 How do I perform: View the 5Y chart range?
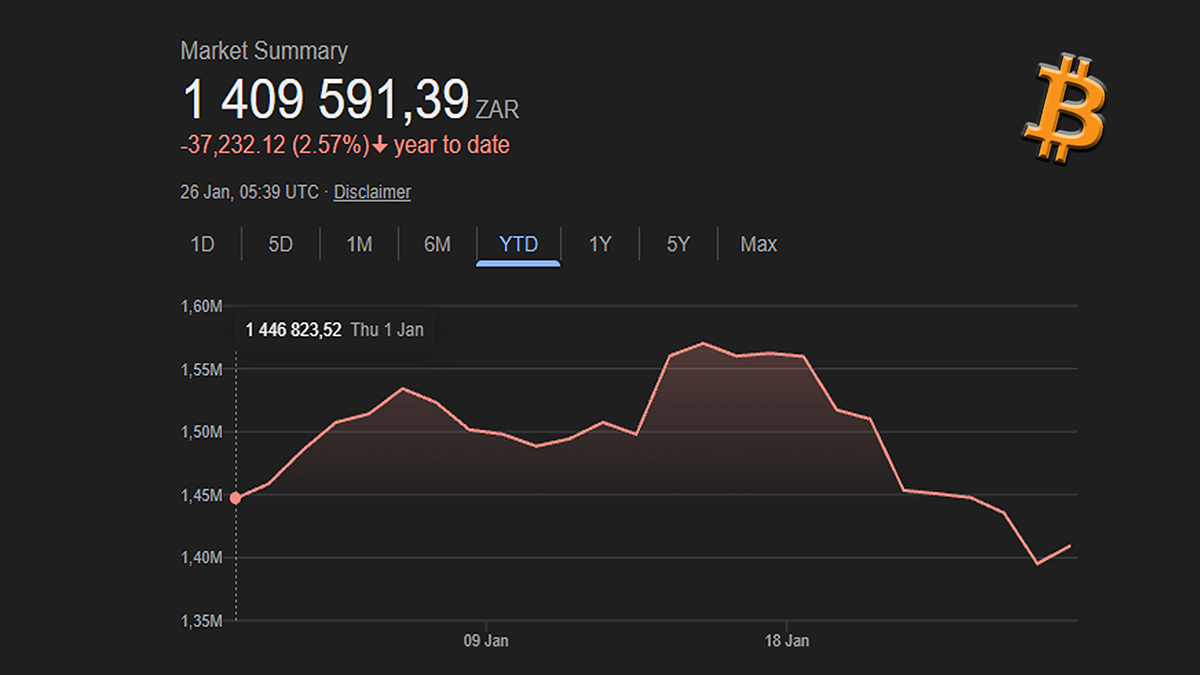click(678, 244)
